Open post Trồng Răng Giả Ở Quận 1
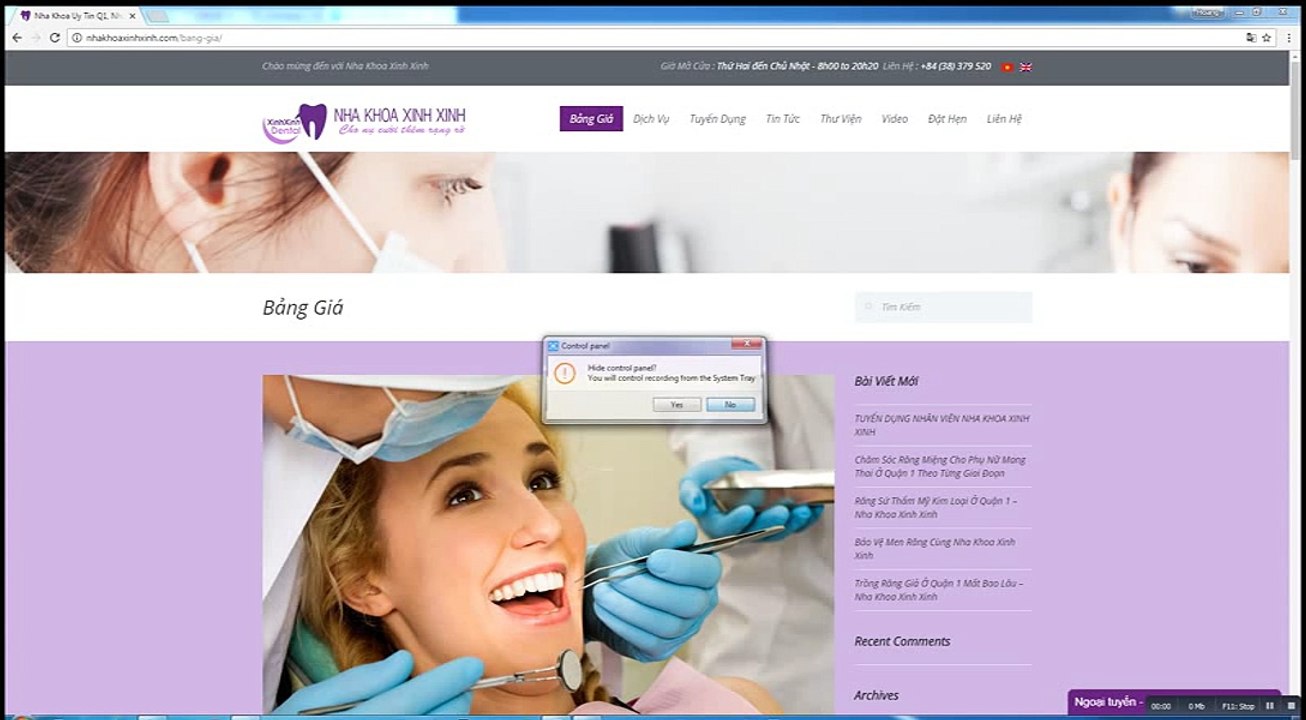The image size is (1306, 720). coord(939,589)
